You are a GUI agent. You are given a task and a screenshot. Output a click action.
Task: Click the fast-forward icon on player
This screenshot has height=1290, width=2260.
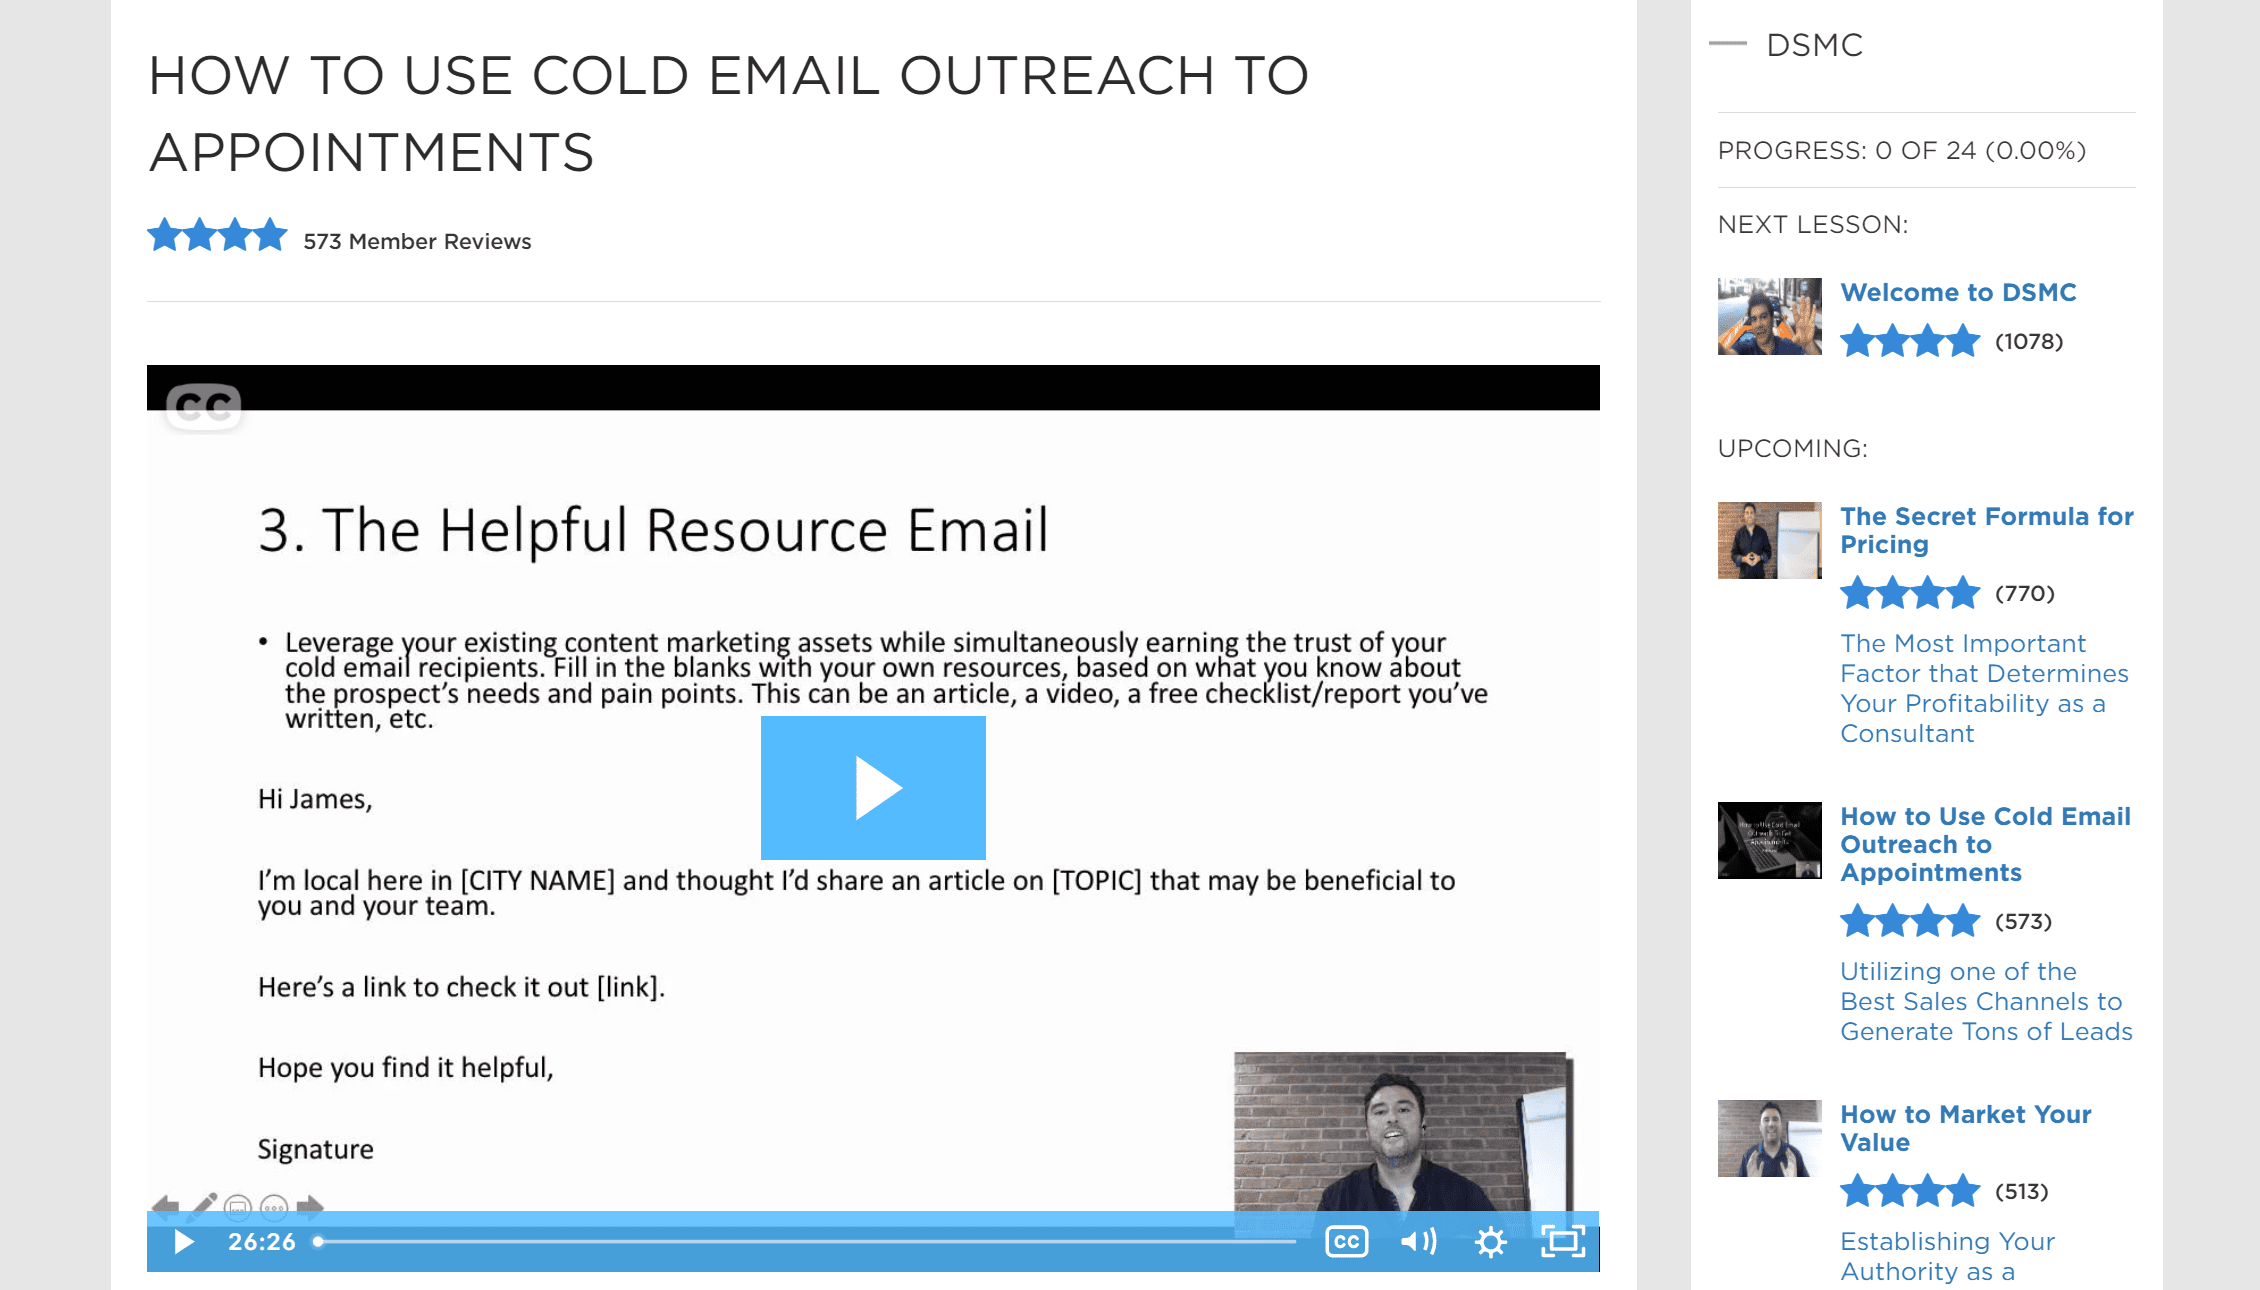309,1209
